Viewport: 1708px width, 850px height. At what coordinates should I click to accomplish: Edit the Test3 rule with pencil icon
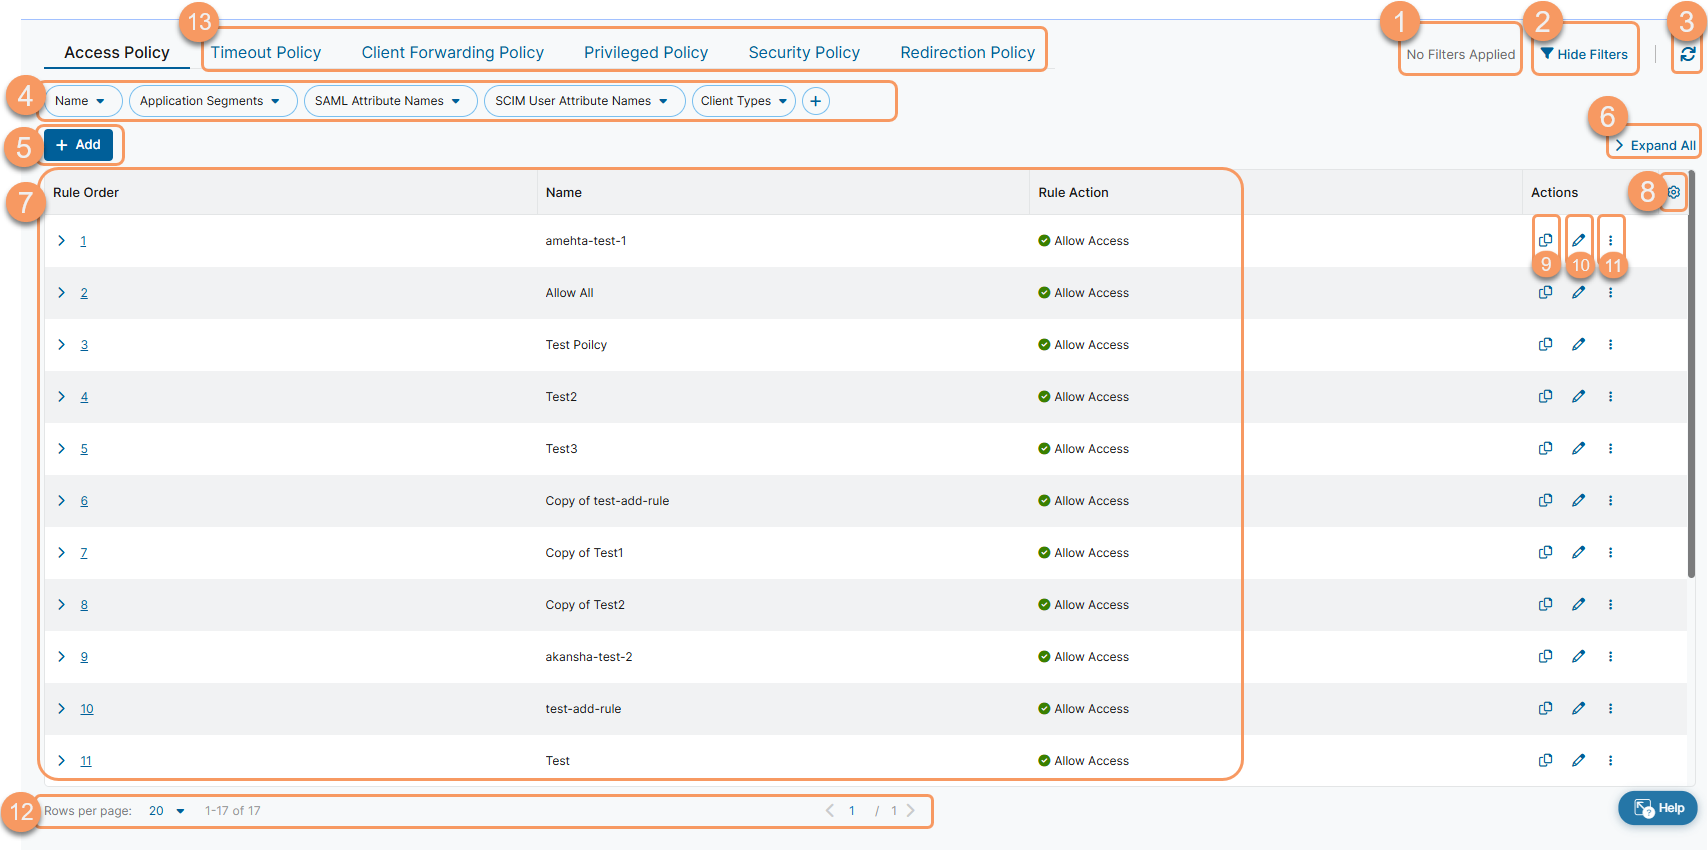point(1578,449)
